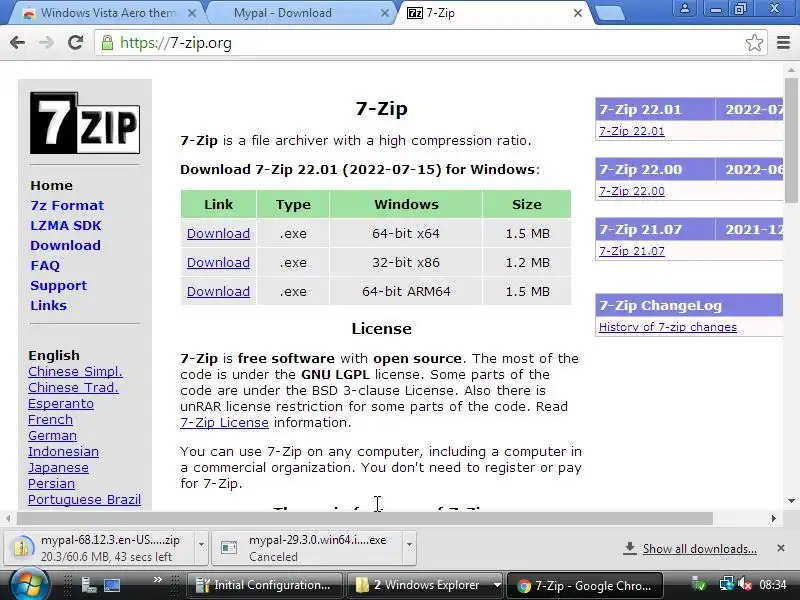This screenshot has width=800, height=600.
Task: Switch language to Chinese Trad.
Action: (73, 387)
